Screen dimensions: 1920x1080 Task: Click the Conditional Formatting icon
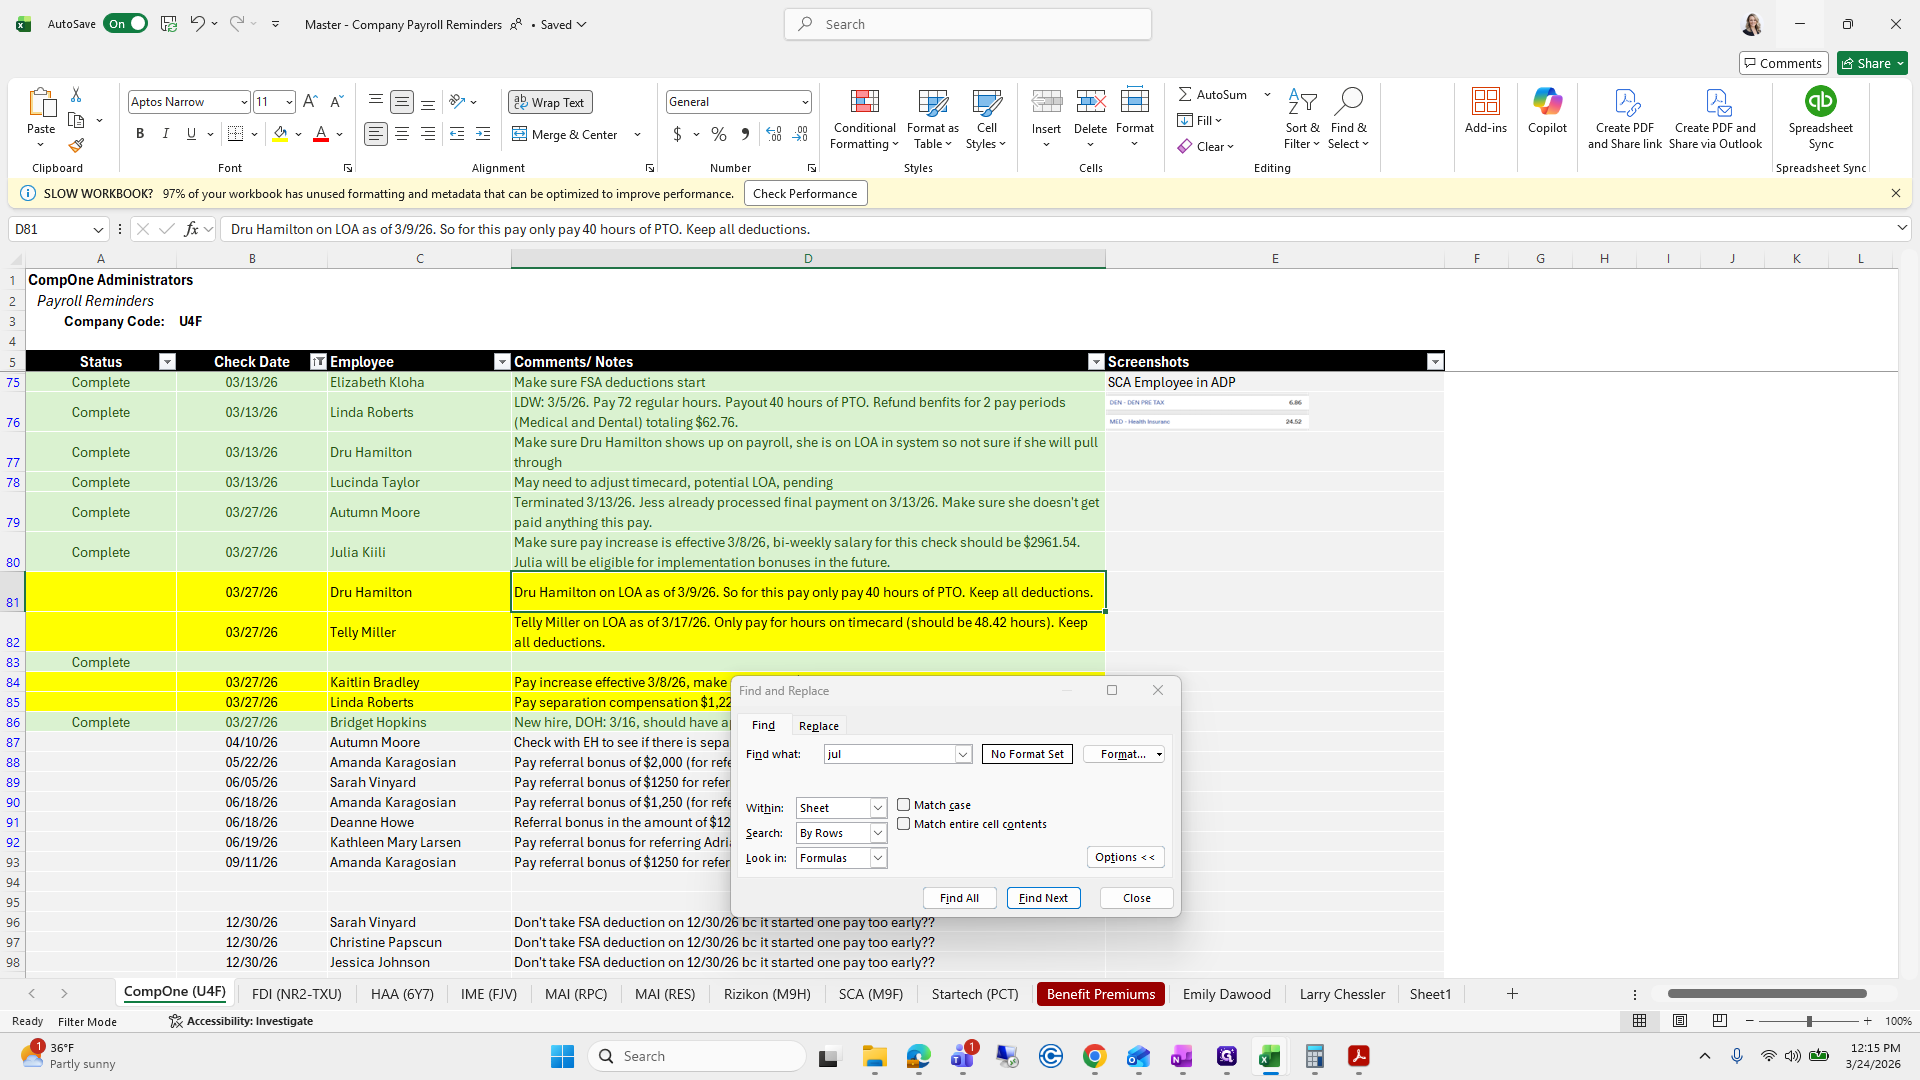(x=864, y=102)
